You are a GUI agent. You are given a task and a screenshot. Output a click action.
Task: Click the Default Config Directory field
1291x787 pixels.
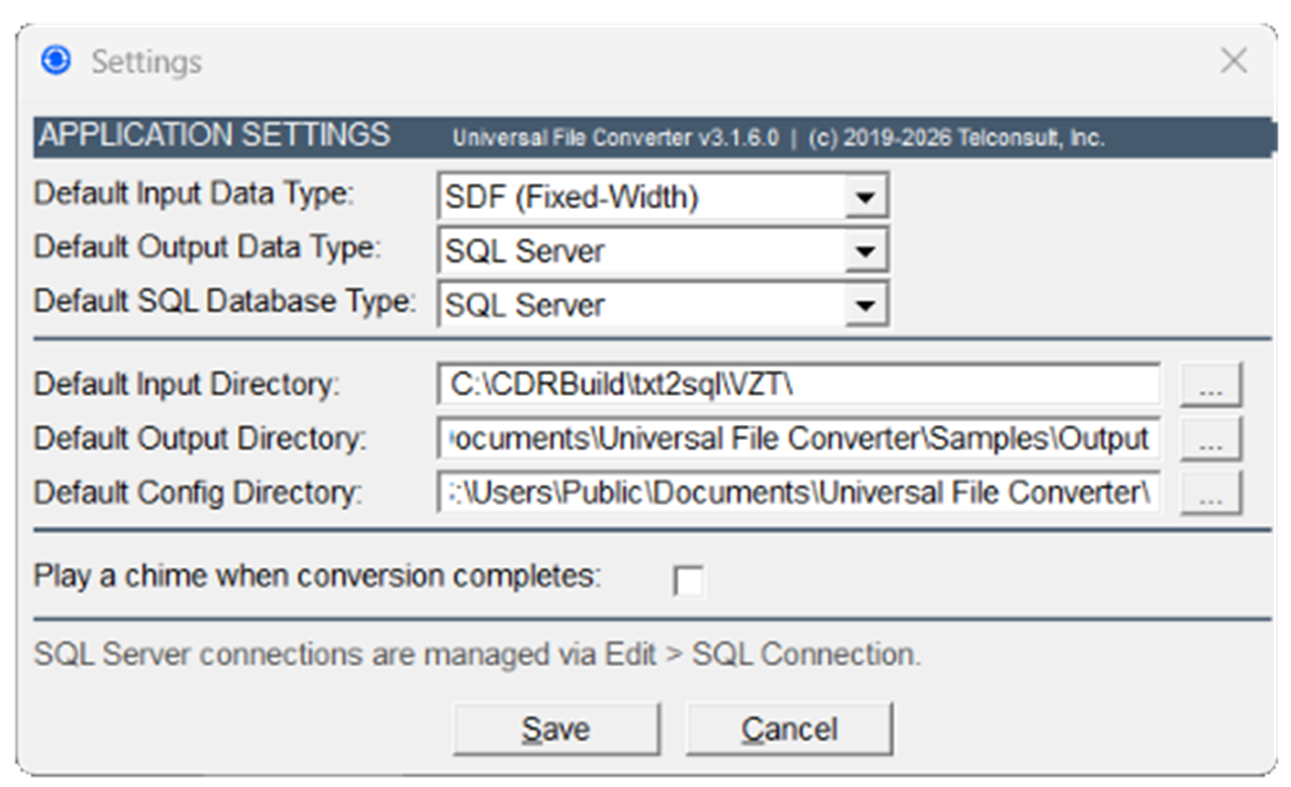(x=799, y=492)
